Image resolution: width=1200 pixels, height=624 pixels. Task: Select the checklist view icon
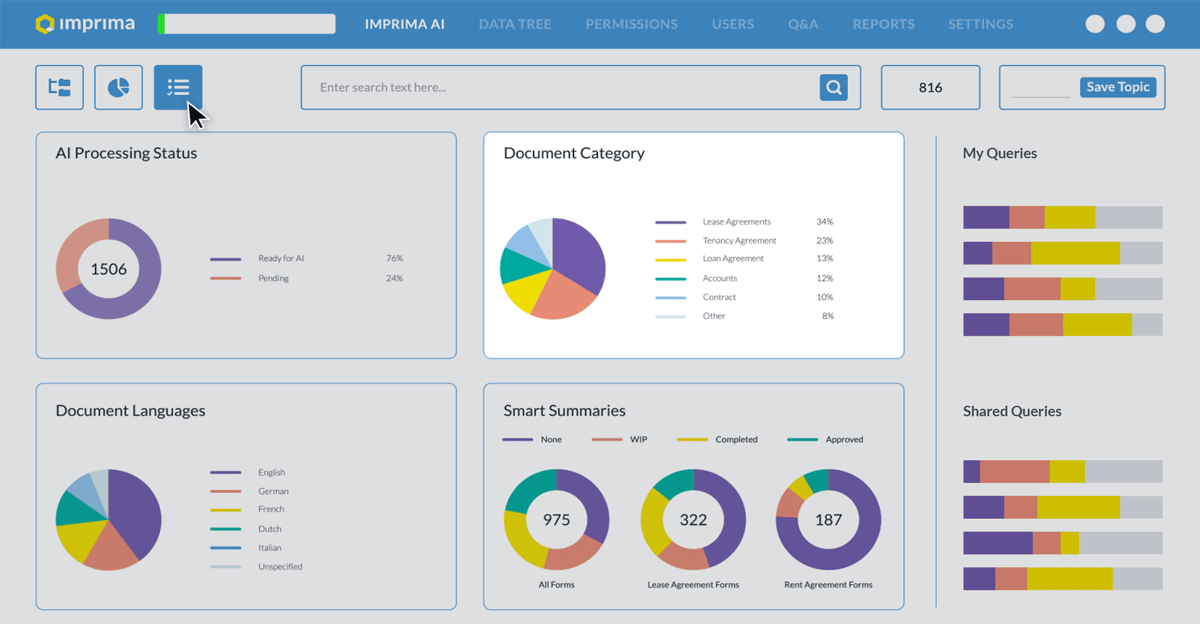178,88
